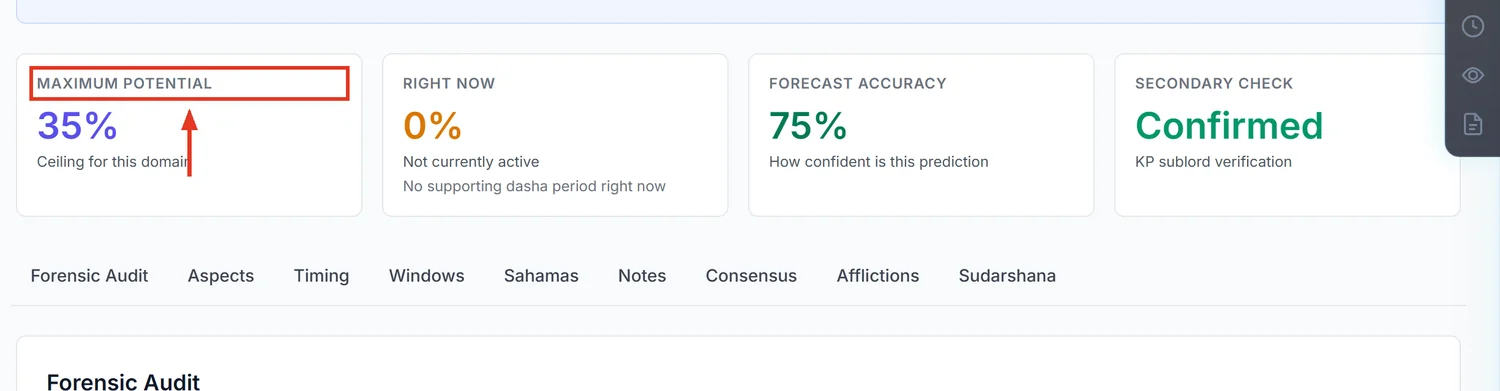This screenshot has height=391, width=1500.
Task: View the Consensus tab
Action: point(751,276)
